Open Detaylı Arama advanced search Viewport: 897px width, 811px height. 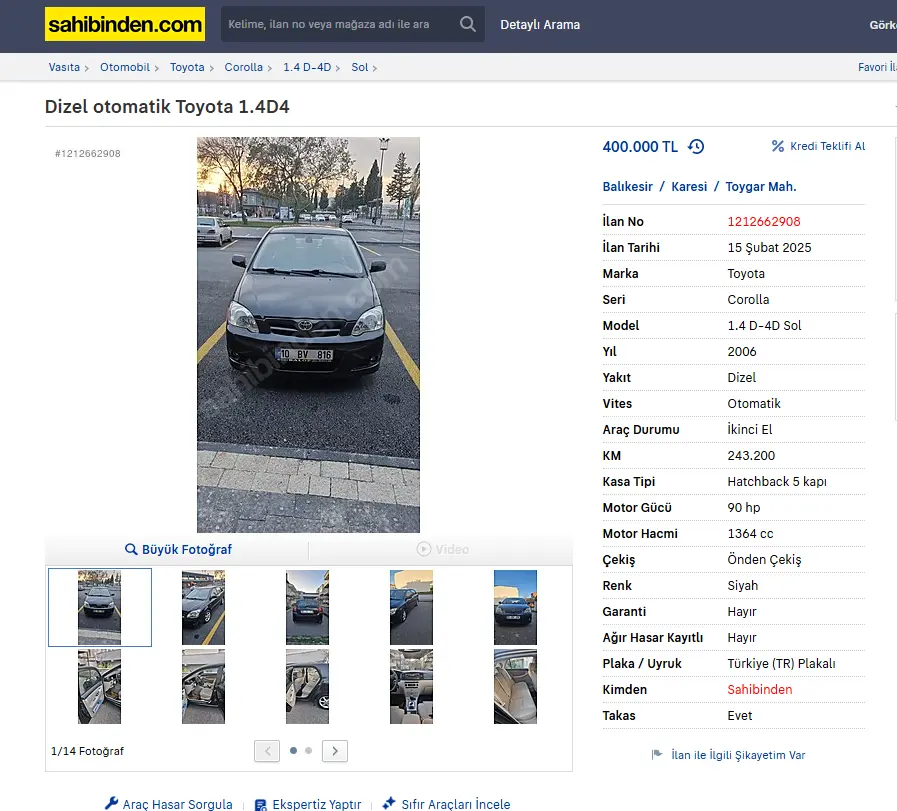(540, 25)
